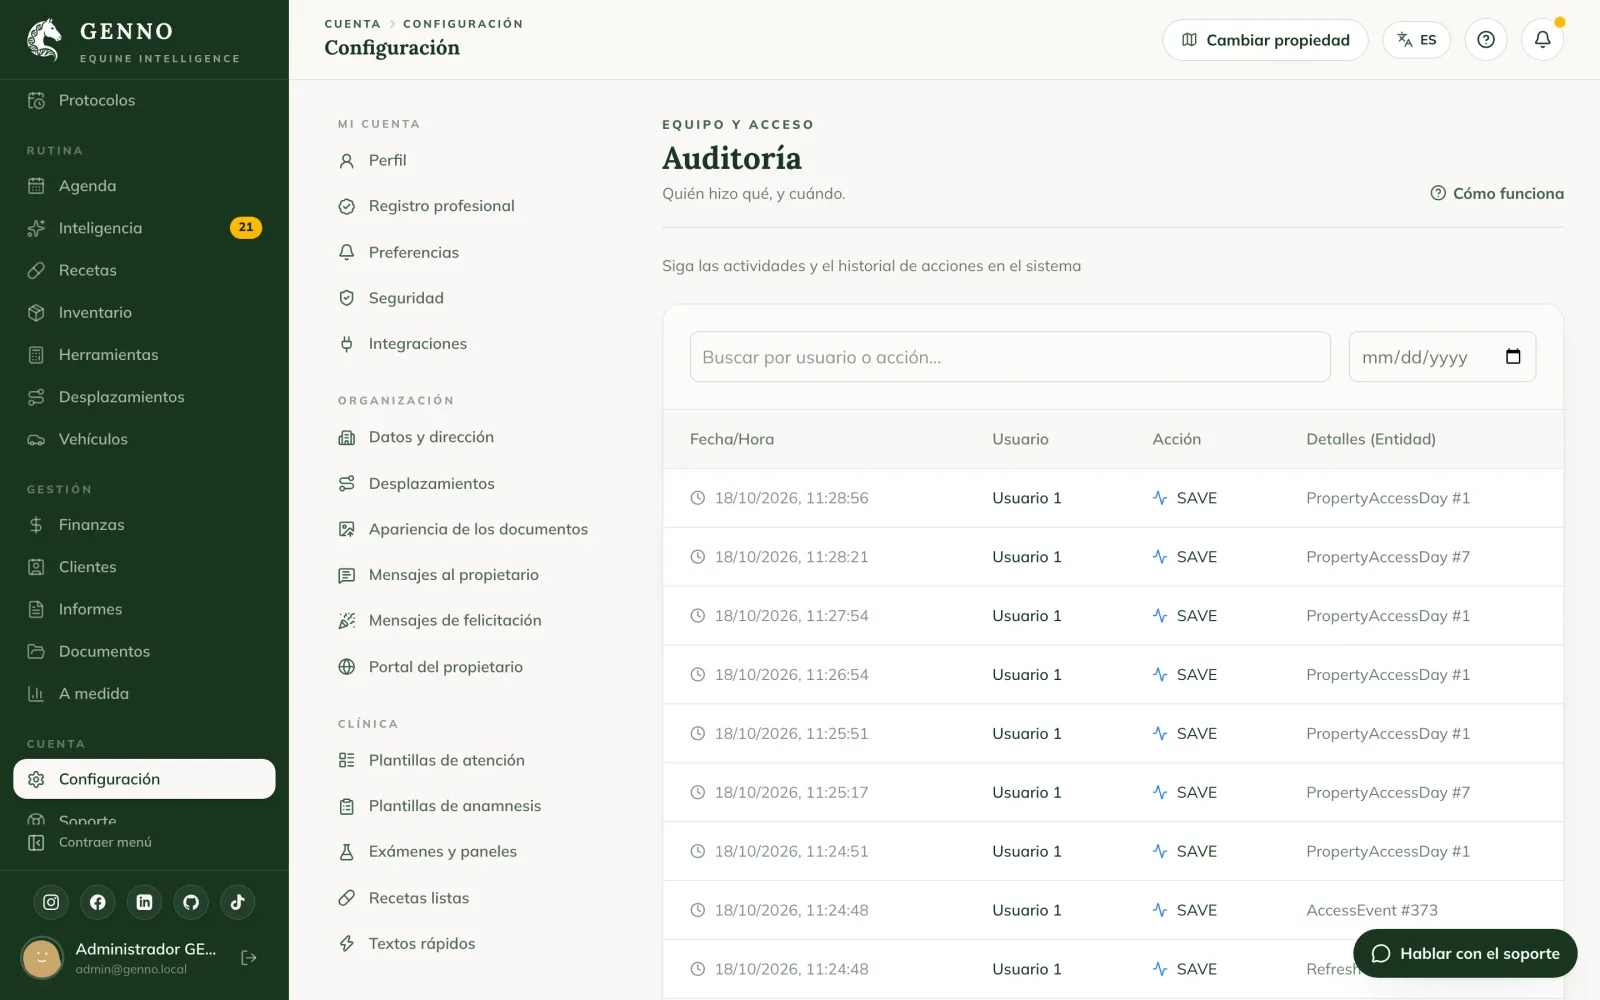Open Vehículos in the sidebar
The height and width of the screenshot is (1000, 1600).
pos(144,439)
